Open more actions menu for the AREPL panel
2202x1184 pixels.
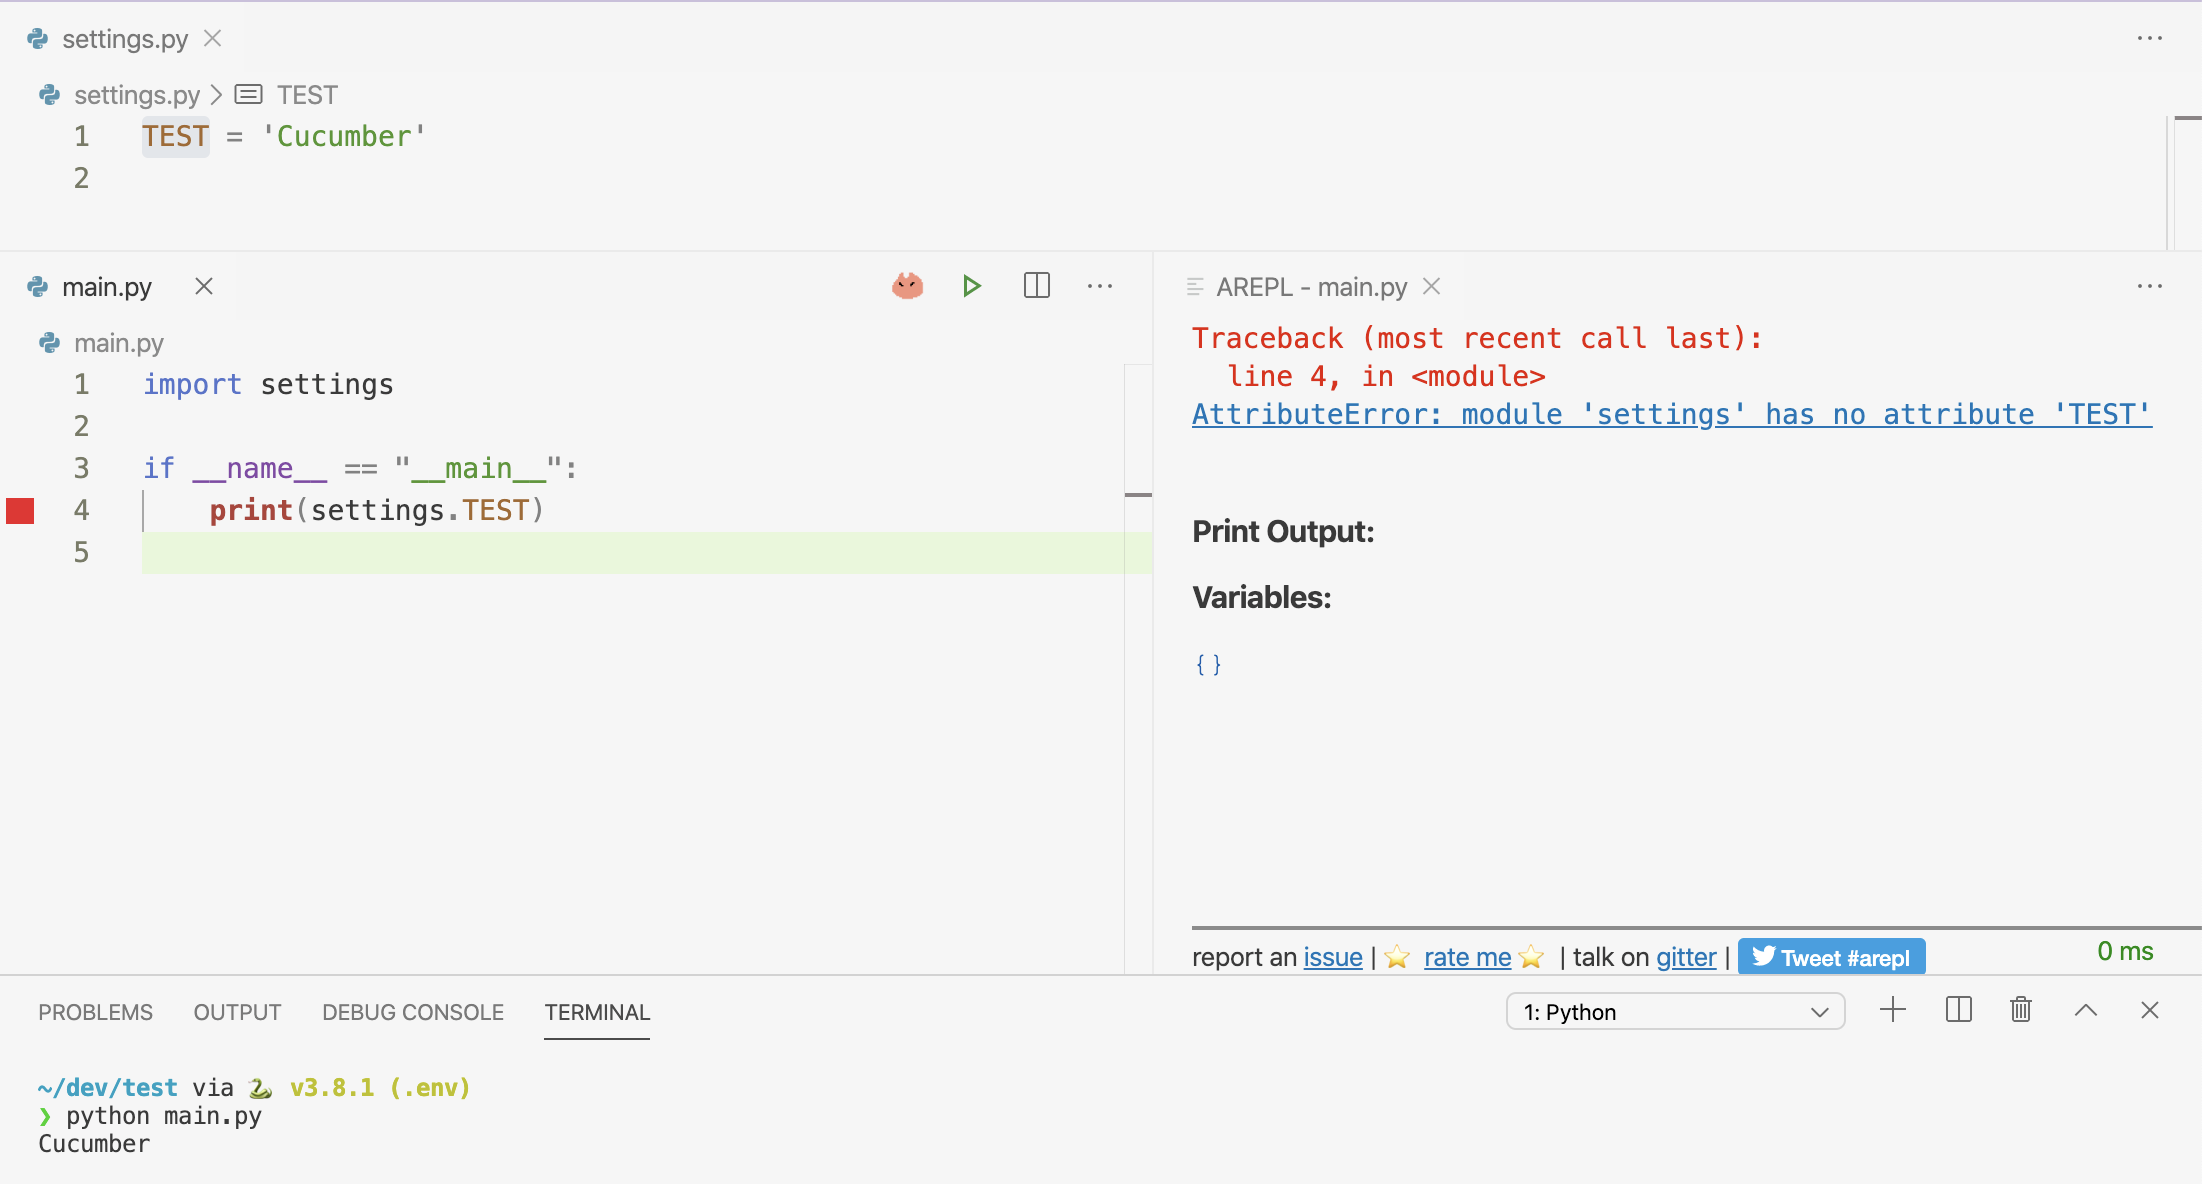[2149, 286]
